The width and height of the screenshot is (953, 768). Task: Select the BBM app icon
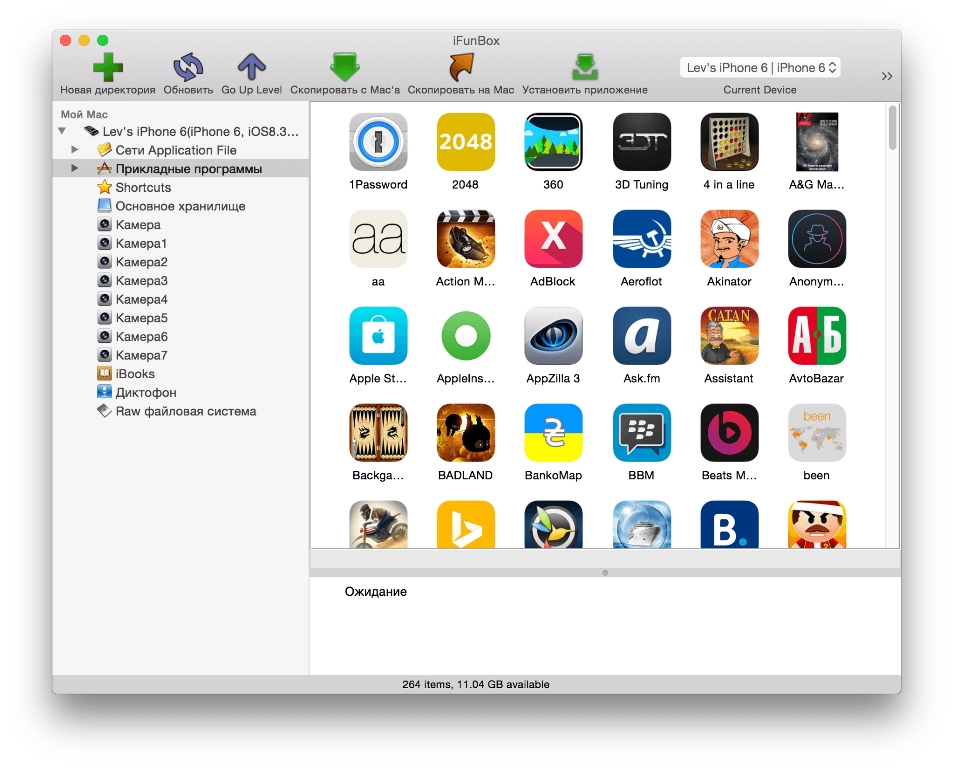tap(641, 433)
